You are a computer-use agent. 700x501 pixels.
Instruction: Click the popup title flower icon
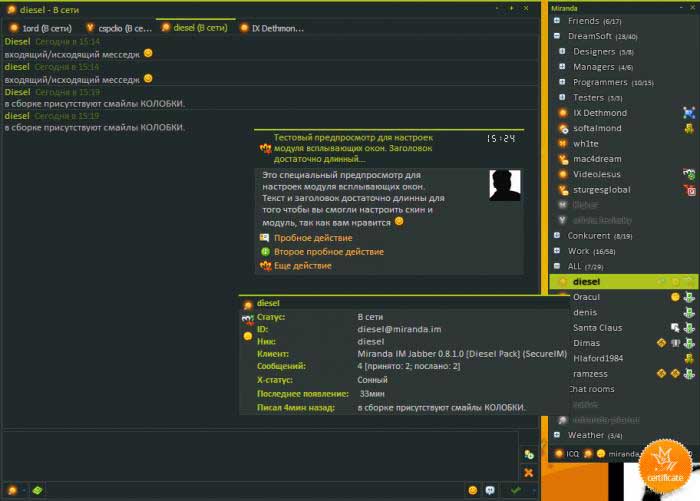pyautogui.click(x=265, y=148)
